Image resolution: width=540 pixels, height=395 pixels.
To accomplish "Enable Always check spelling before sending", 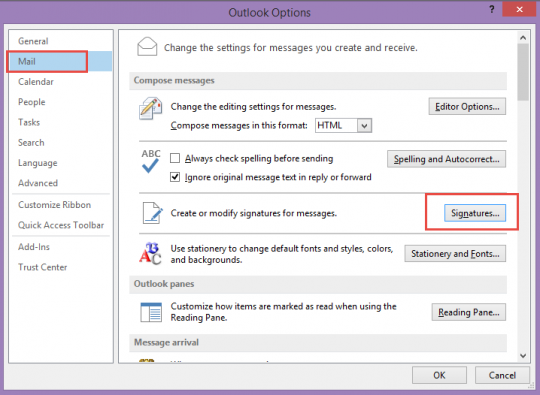I will click(x=175, y=158).
